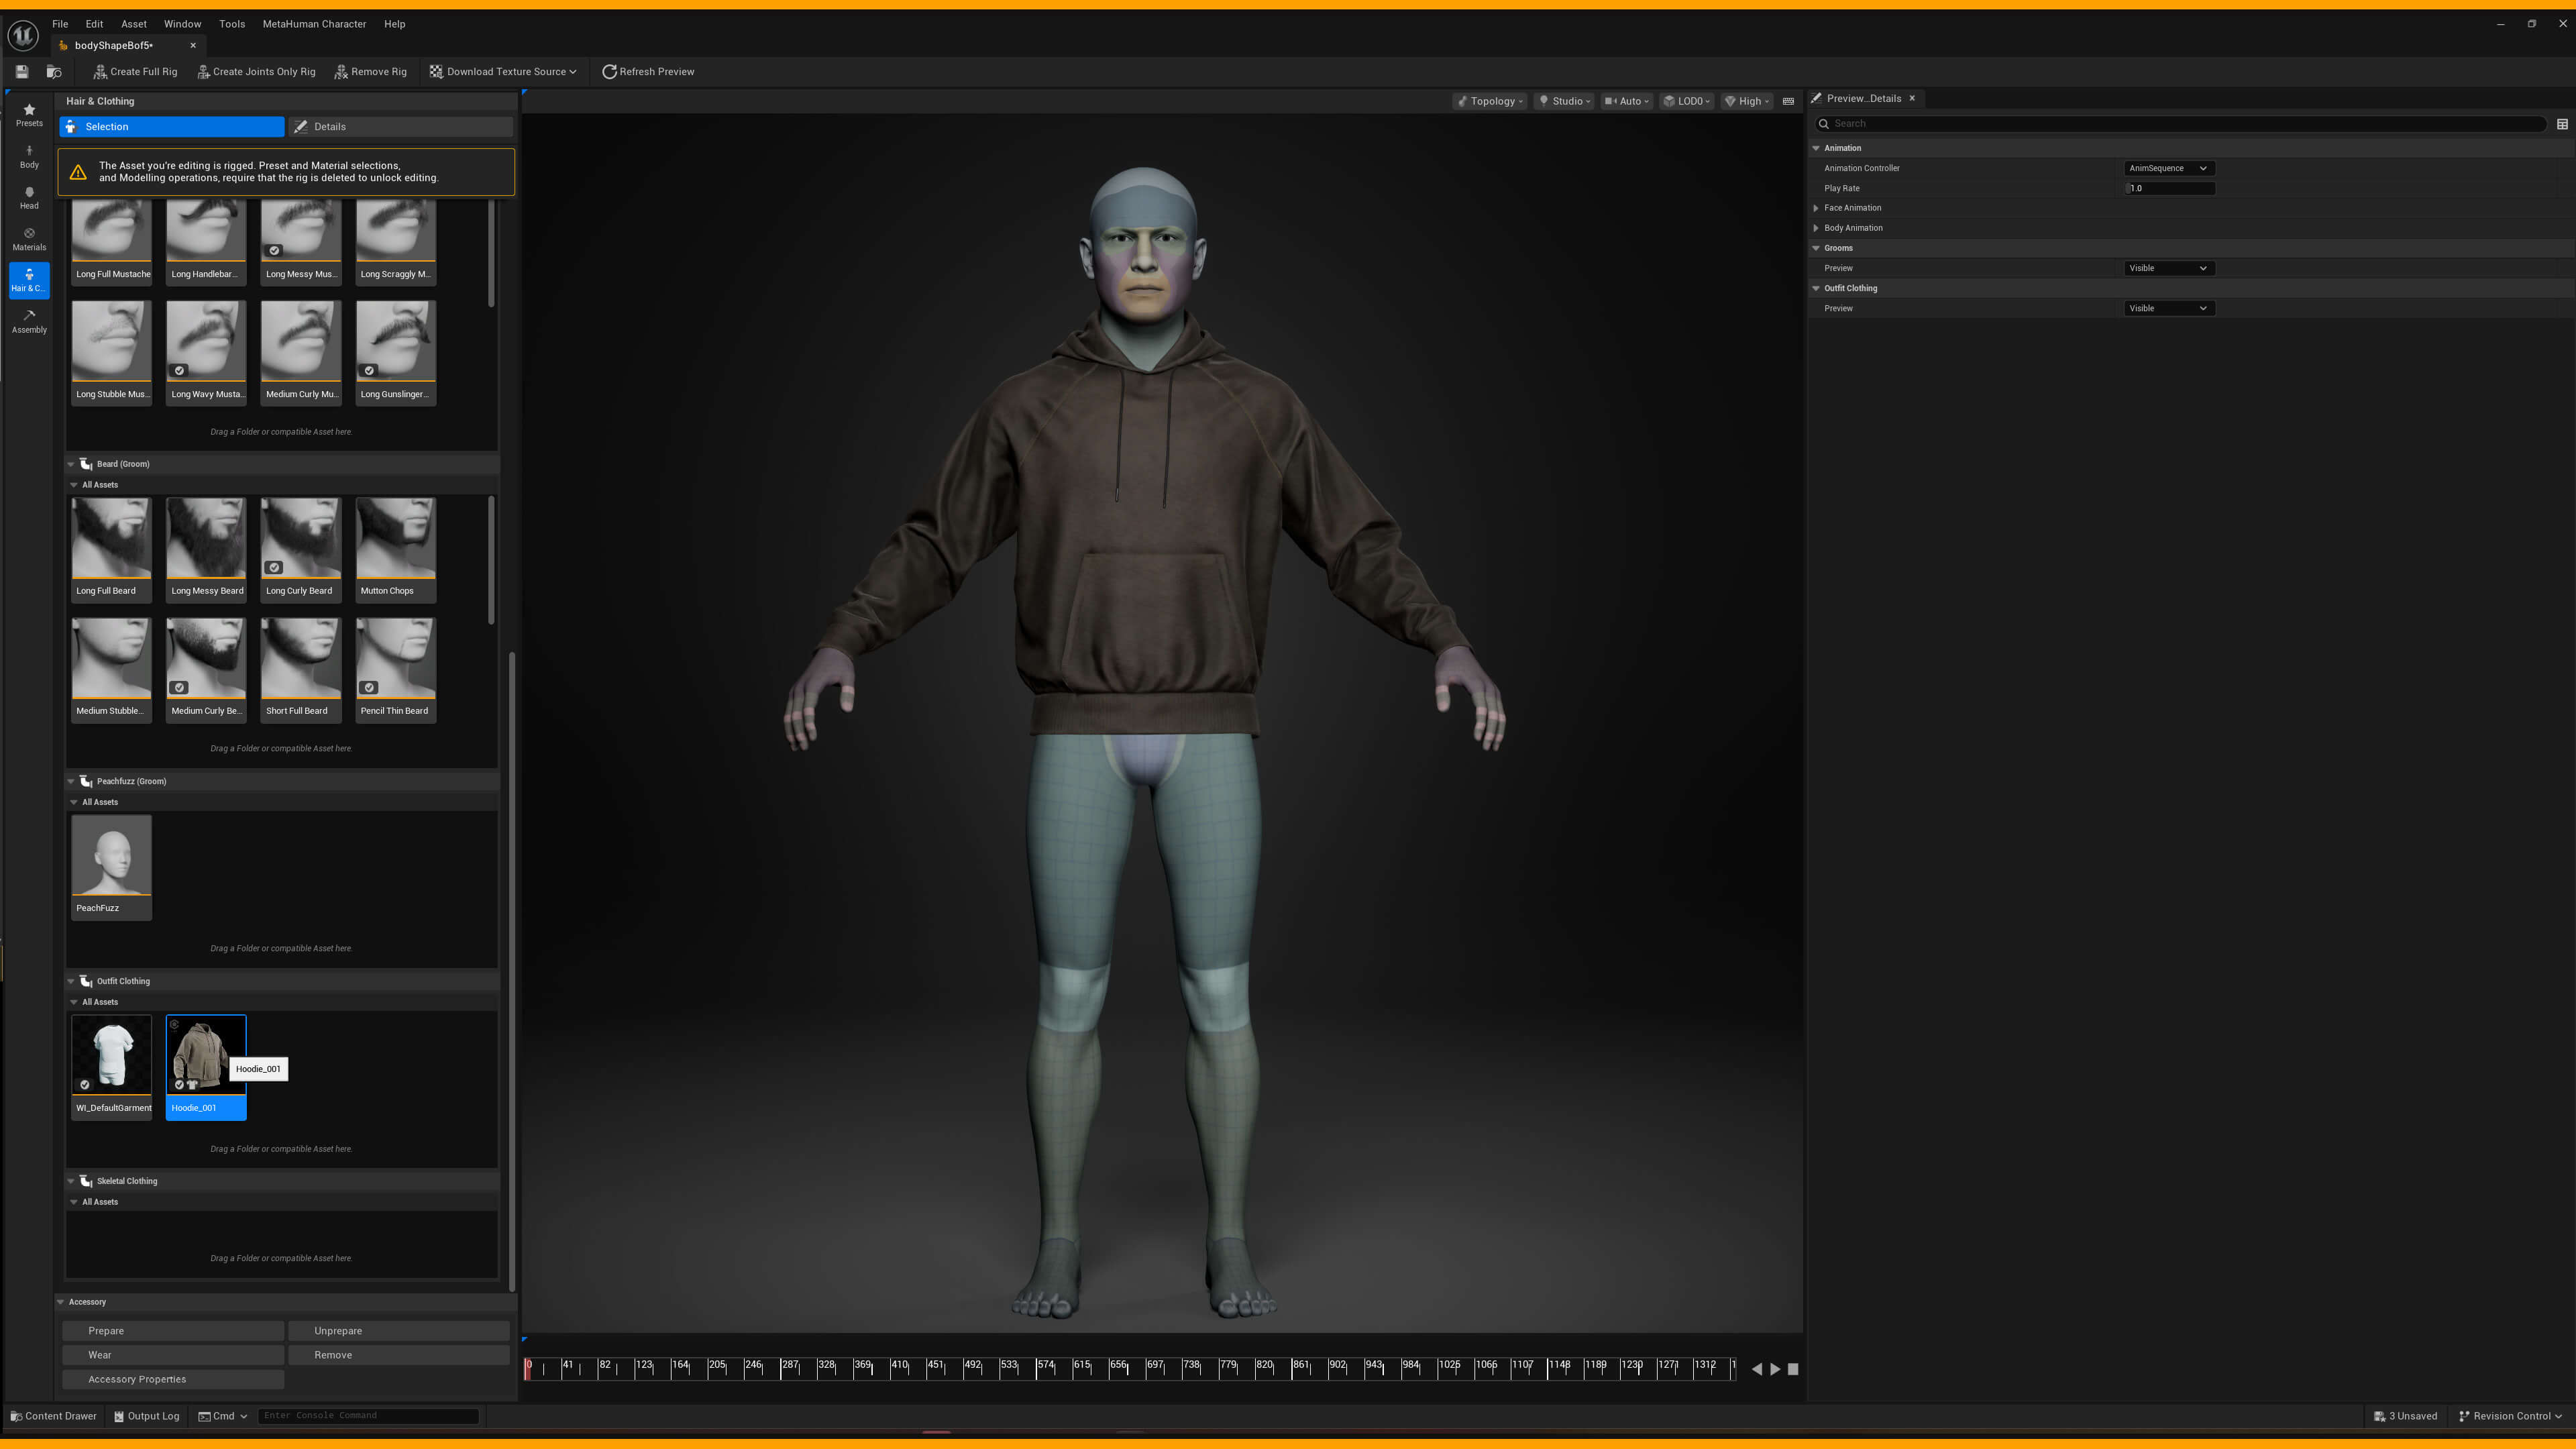Click the Save asset icon
The width and height of the screenshot is (2576, 1449).
click(x=22, y=71)
